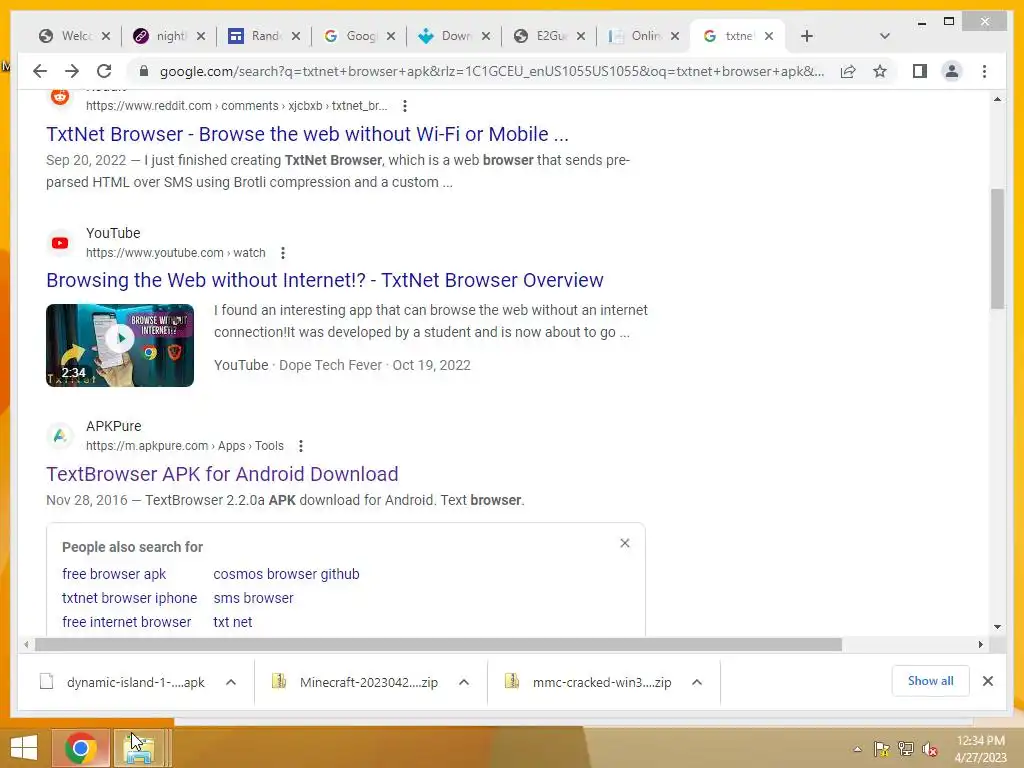This screenshot has height=768, width=1024.
Task: Click the YouTube favicon in the result
Action: pyautogui.click(x=60, y=243)
